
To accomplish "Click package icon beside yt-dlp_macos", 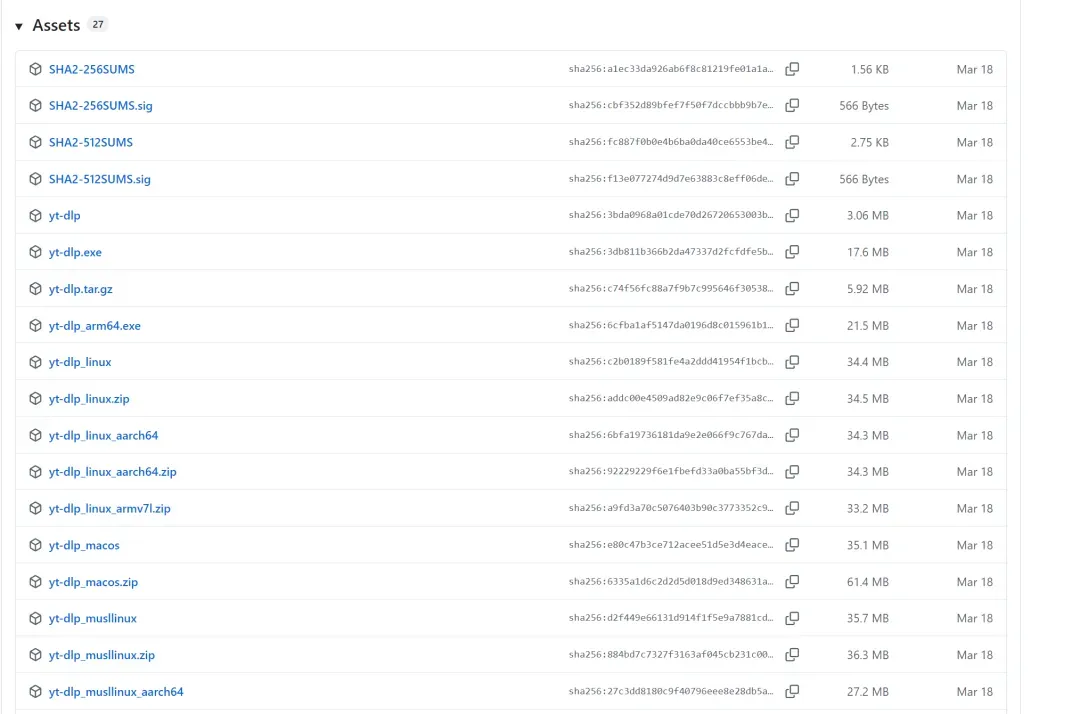I will click(35, 545).
